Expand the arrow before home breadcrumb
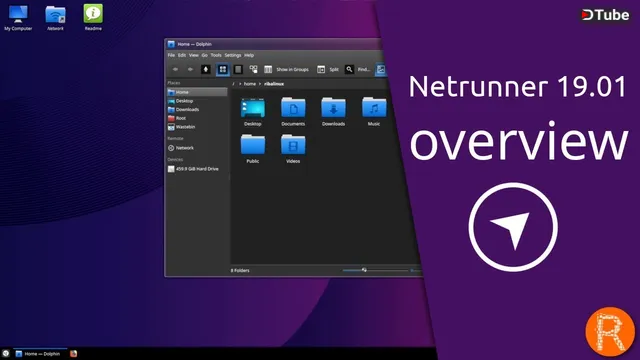The width and height of the screenshot is (640, 360). click(240, 84)
